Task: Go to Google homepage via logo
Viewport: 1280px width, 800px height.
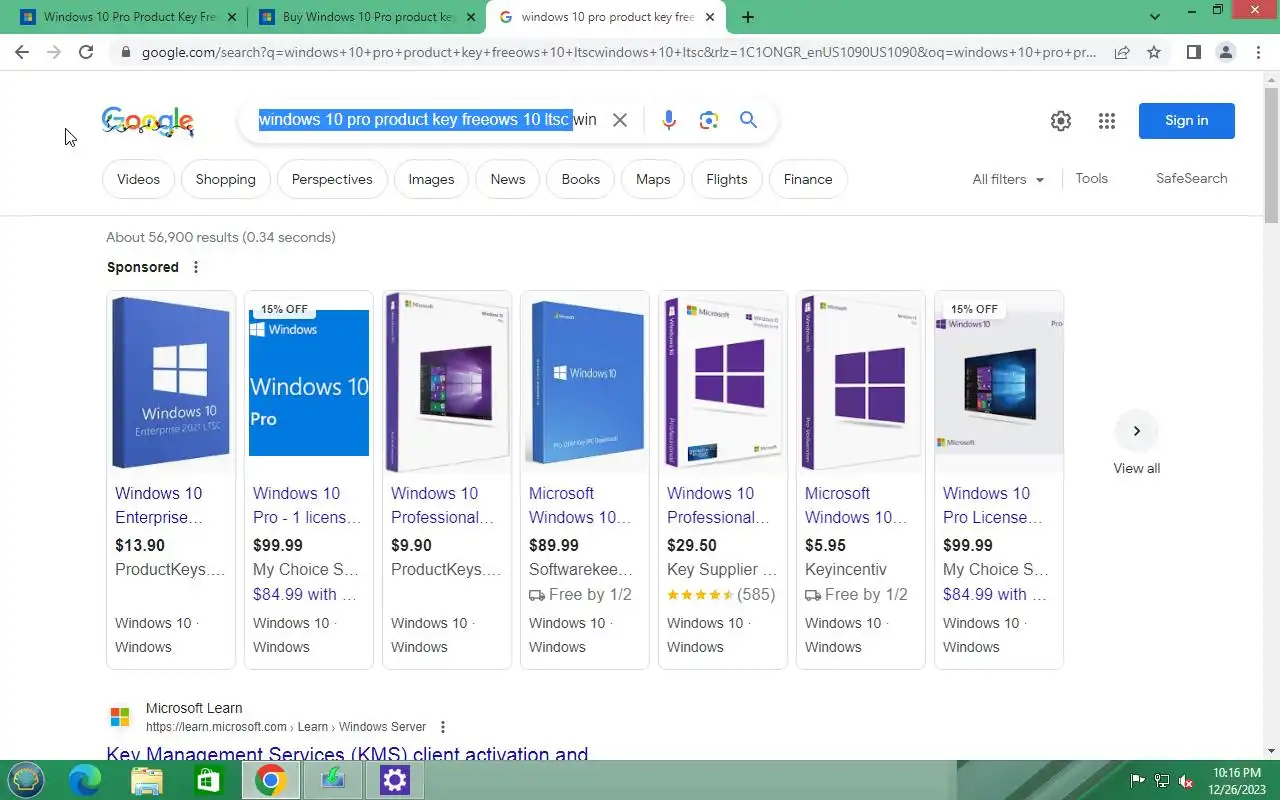Action: (x=147, y=122)
